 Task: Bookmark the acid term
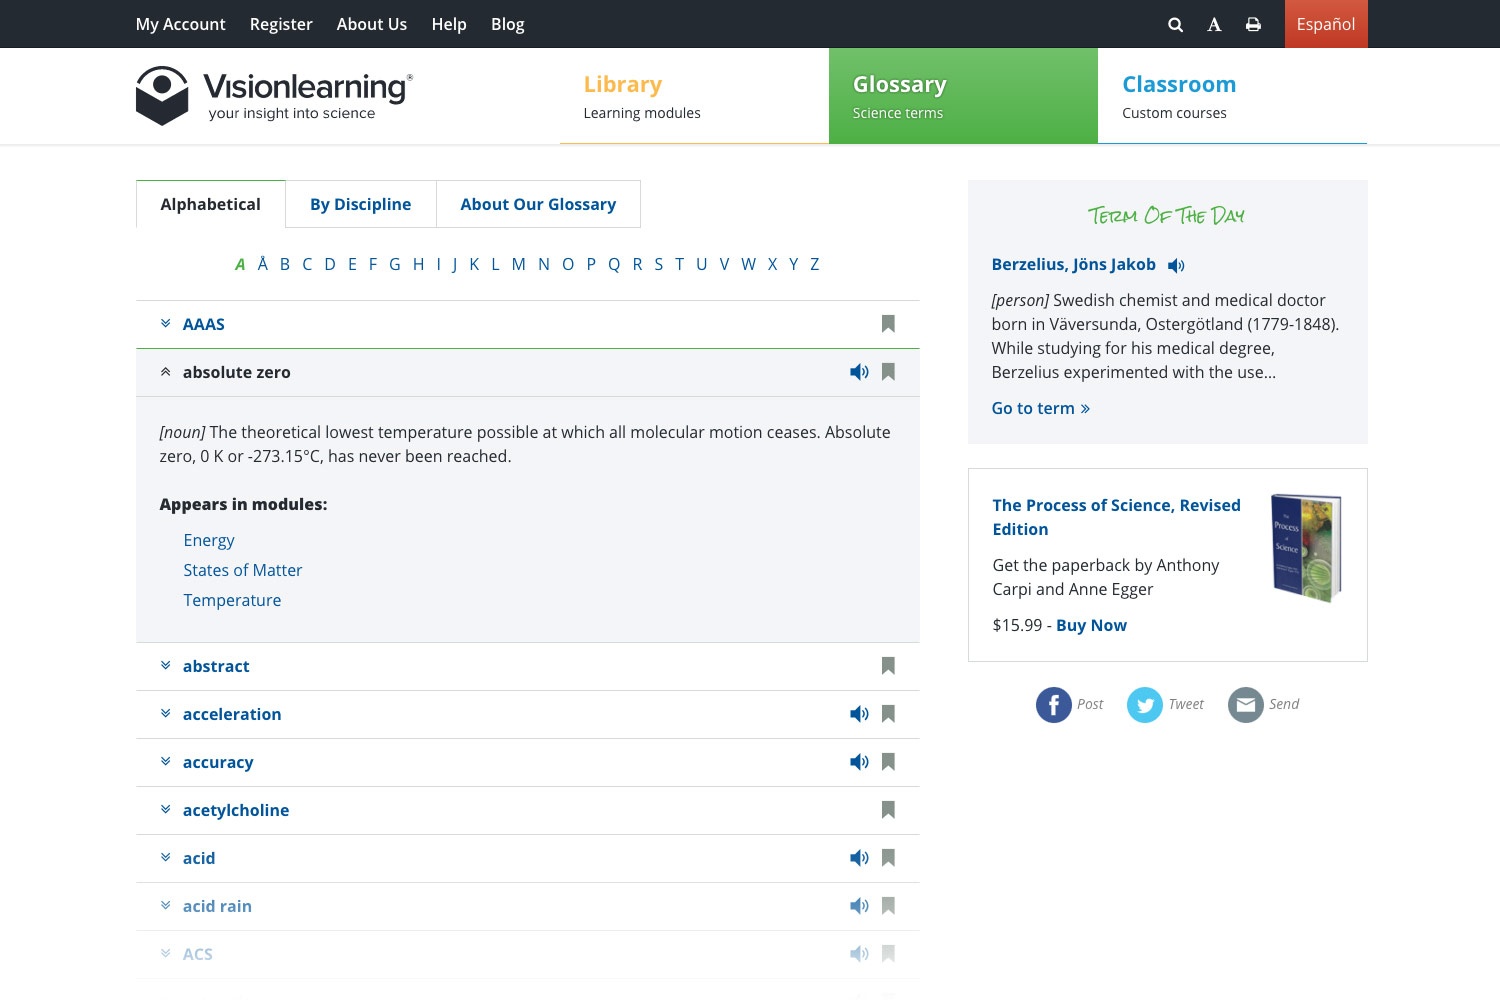click(x=888, y=858)
